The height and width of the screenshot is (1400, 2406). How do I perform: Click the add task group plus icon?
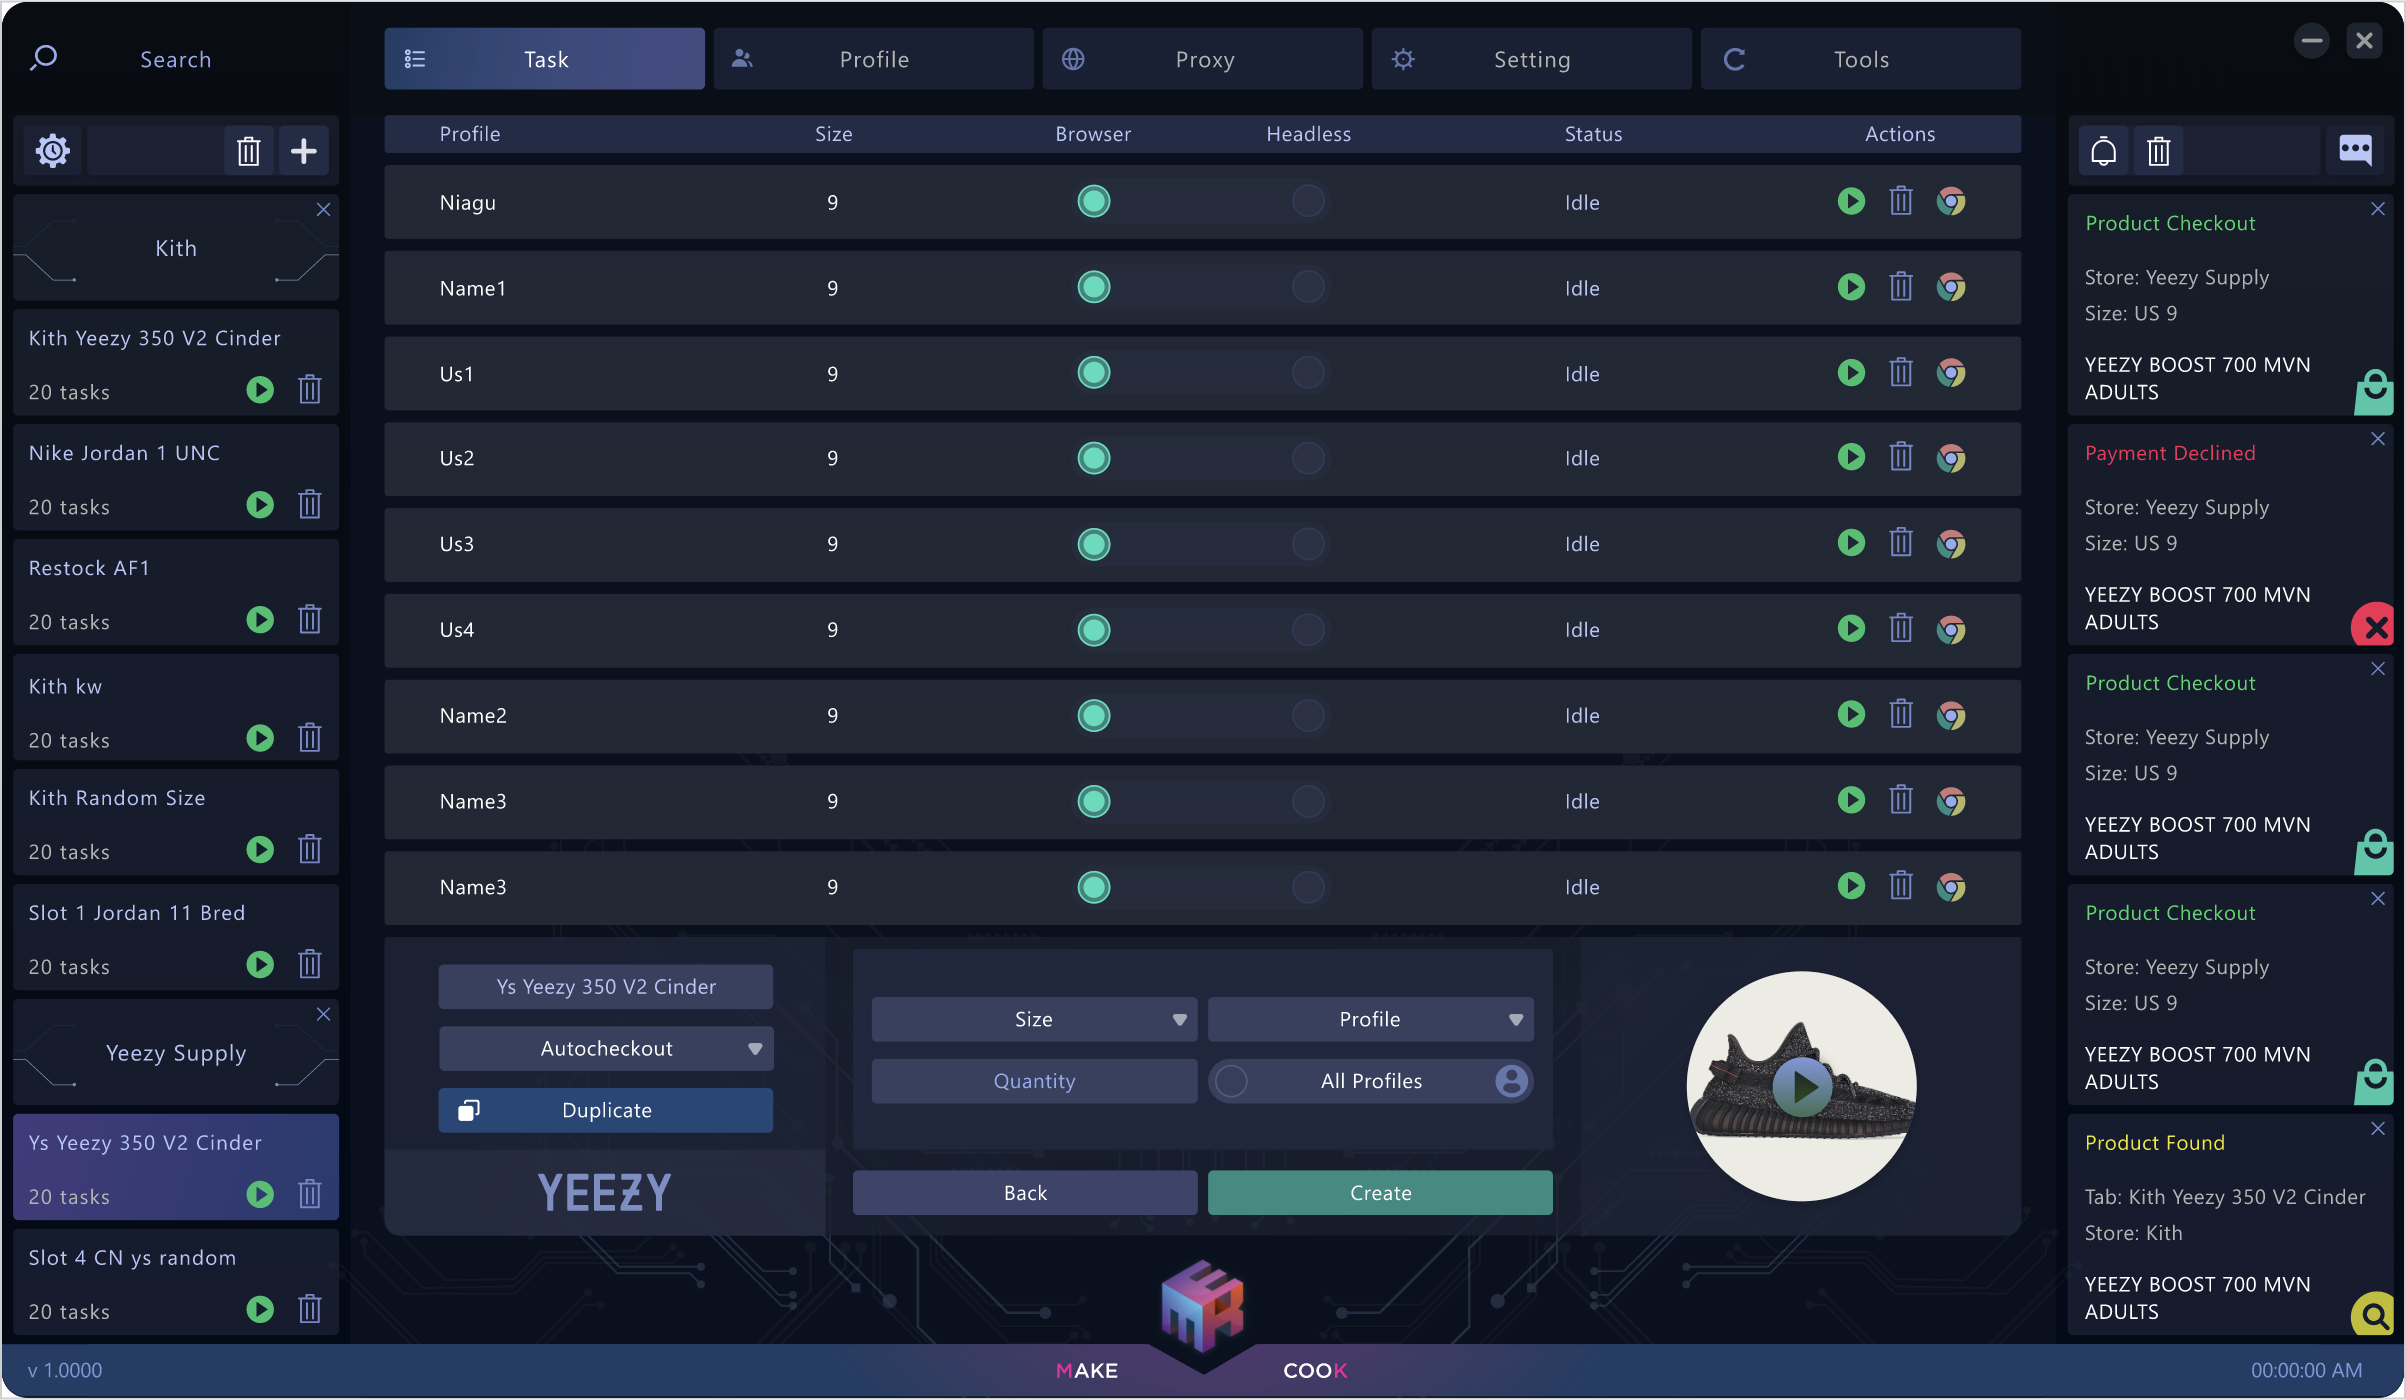(304, 151)
